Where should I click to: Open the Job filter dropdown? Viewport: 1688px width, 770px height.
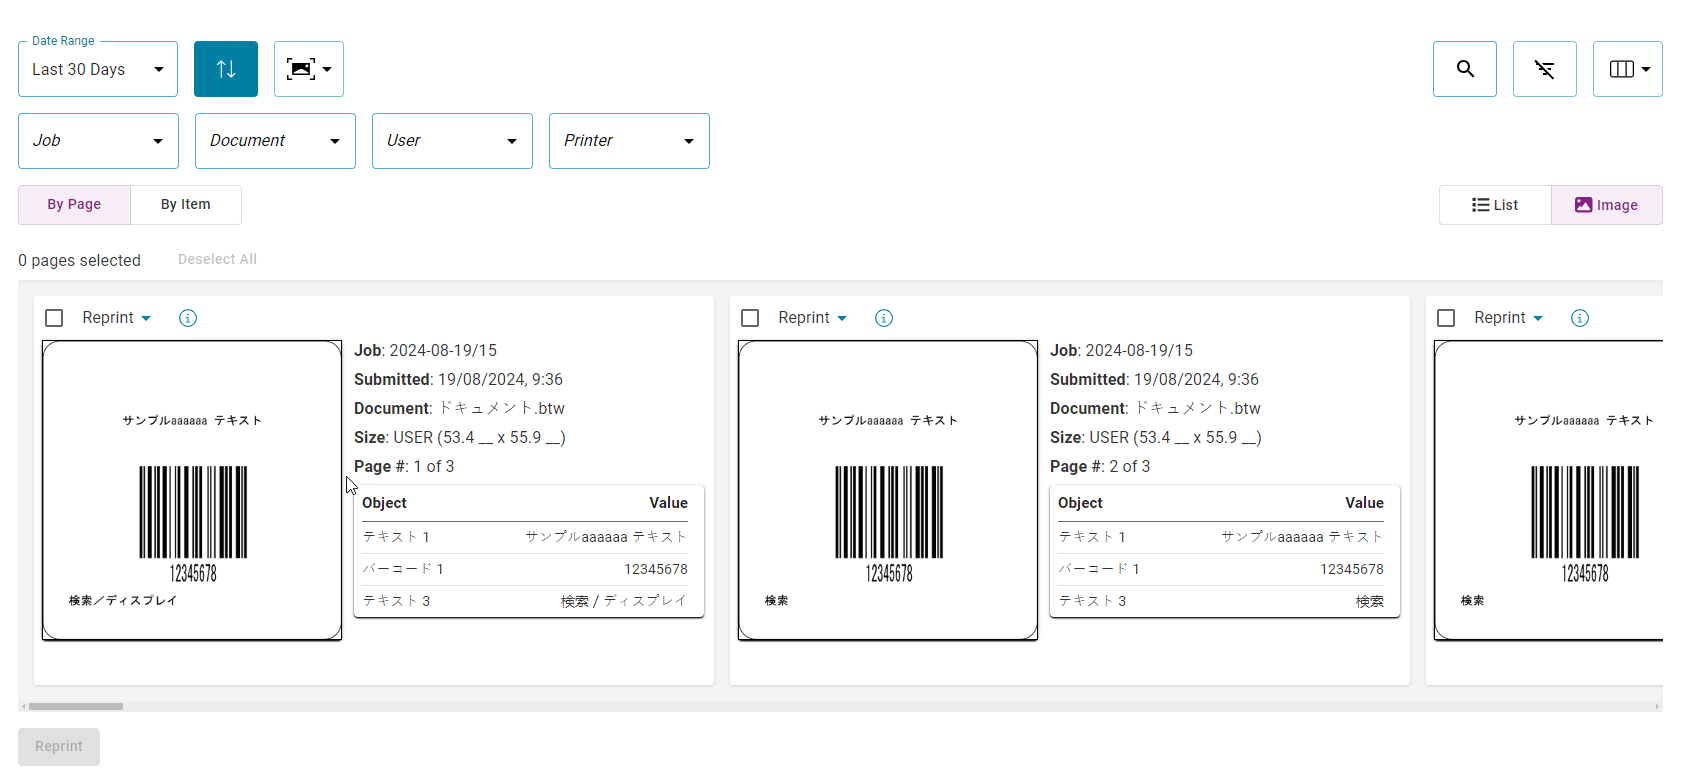pos(98,141)
